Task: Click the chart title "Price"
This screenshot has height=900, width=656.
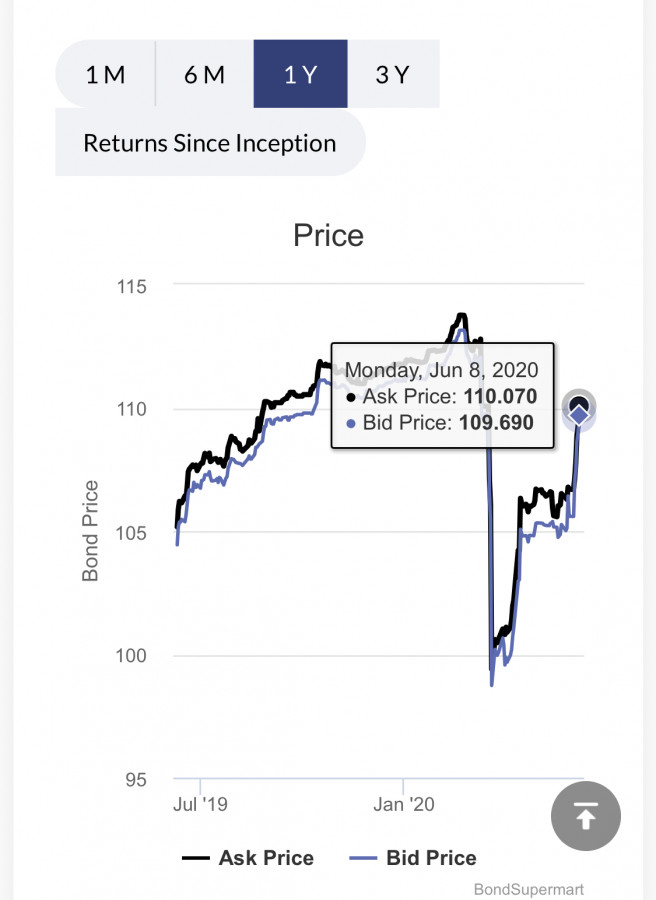Action: point(328,236)
